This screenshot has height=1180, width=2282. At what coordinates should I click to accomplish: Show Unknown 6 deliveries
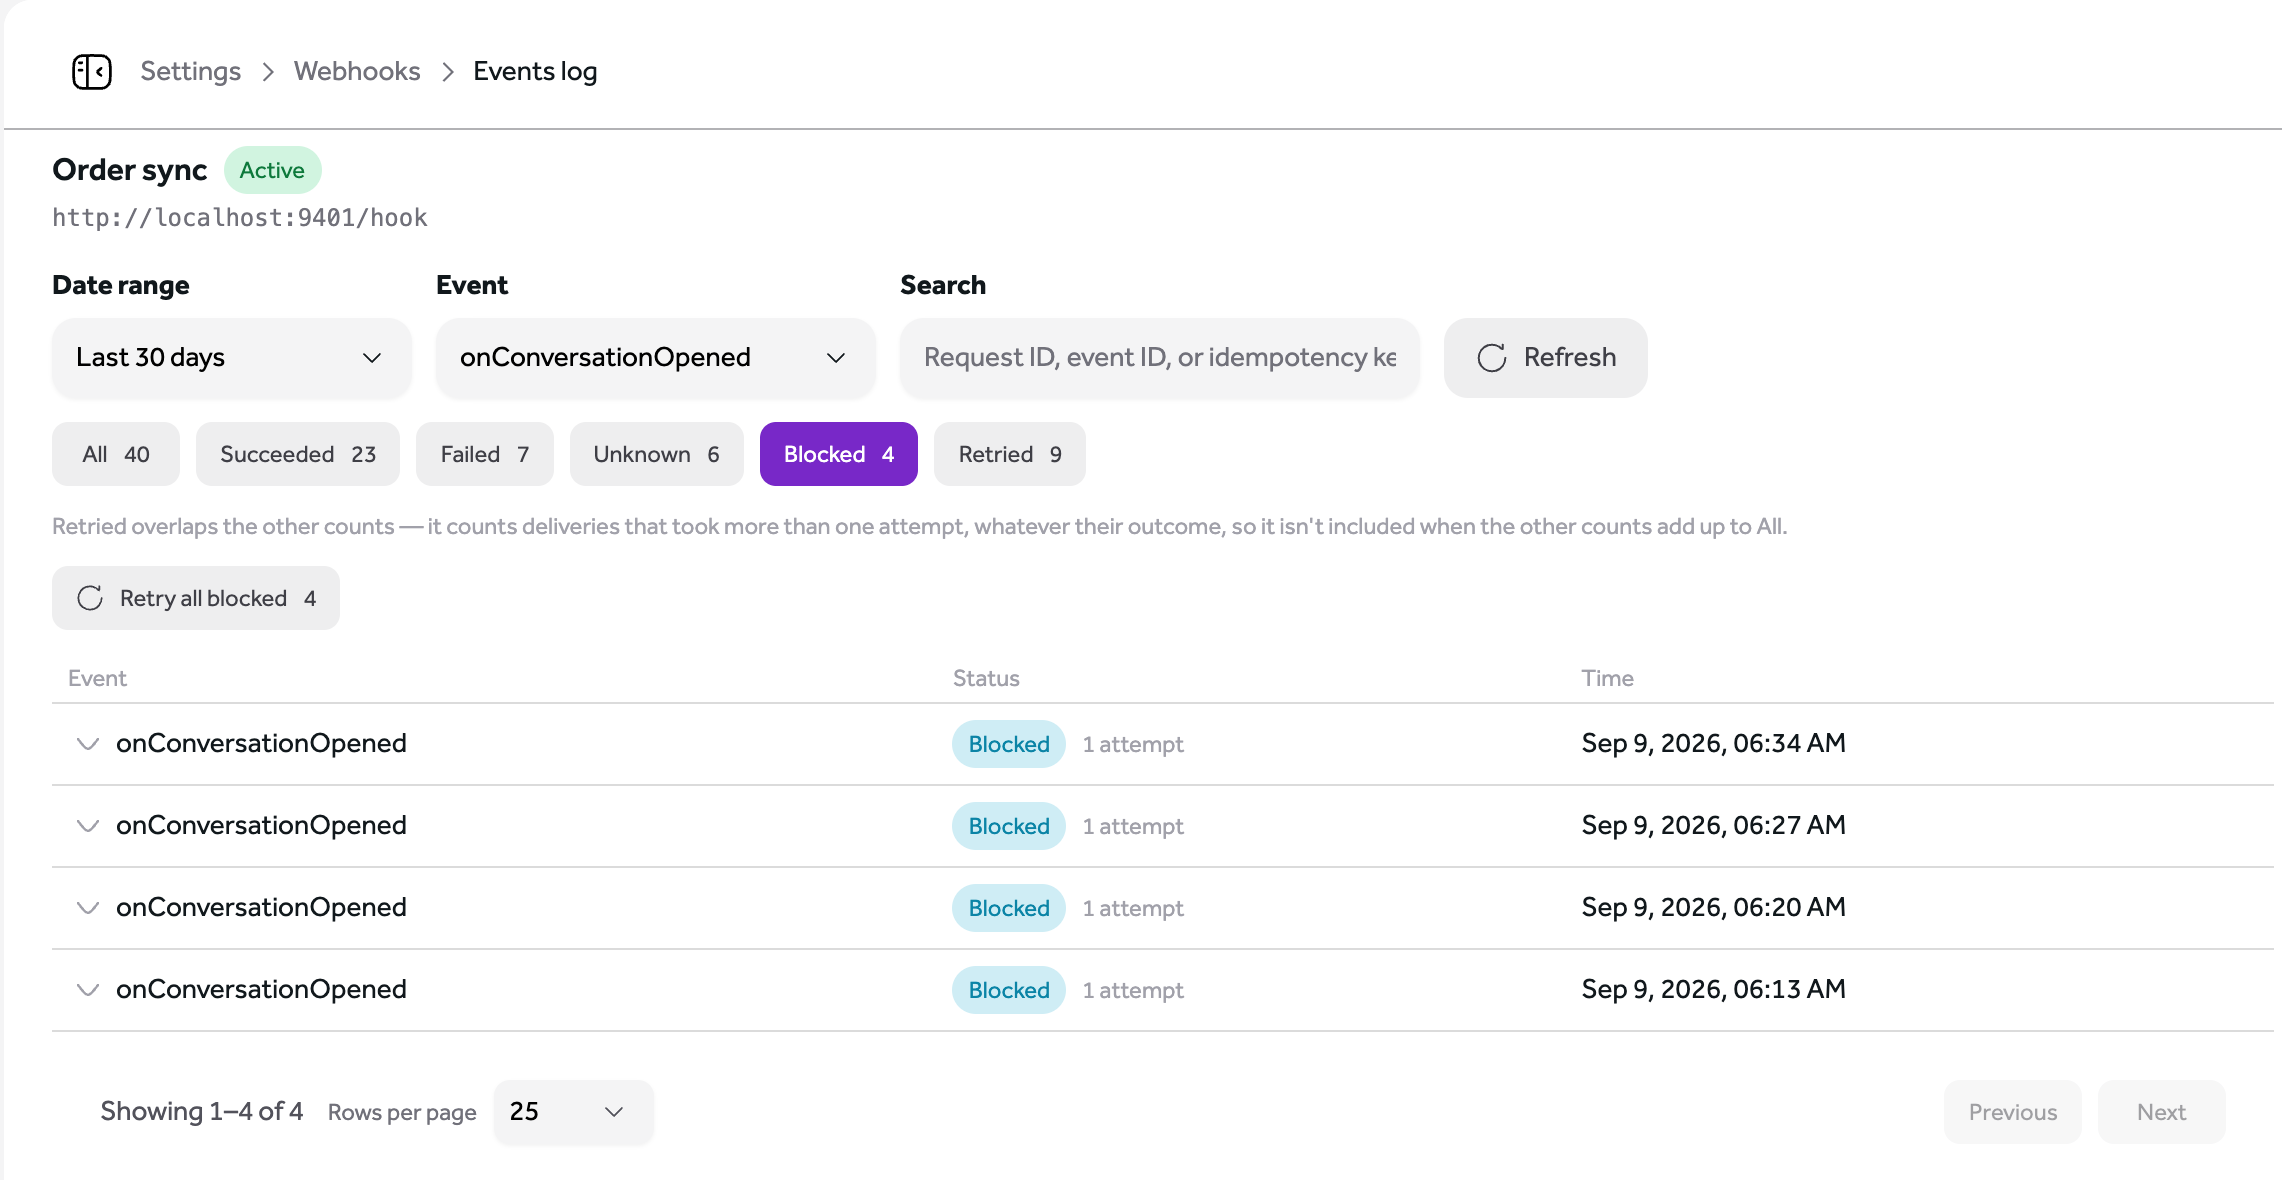coord(657,454)
